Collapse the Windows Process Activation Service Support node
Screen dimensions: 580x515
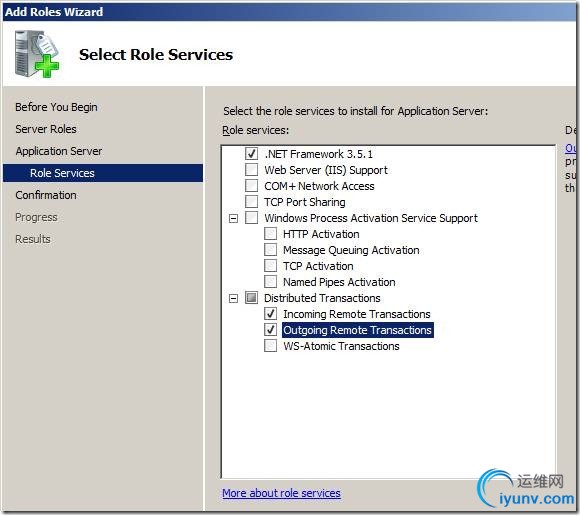[233, 219]
